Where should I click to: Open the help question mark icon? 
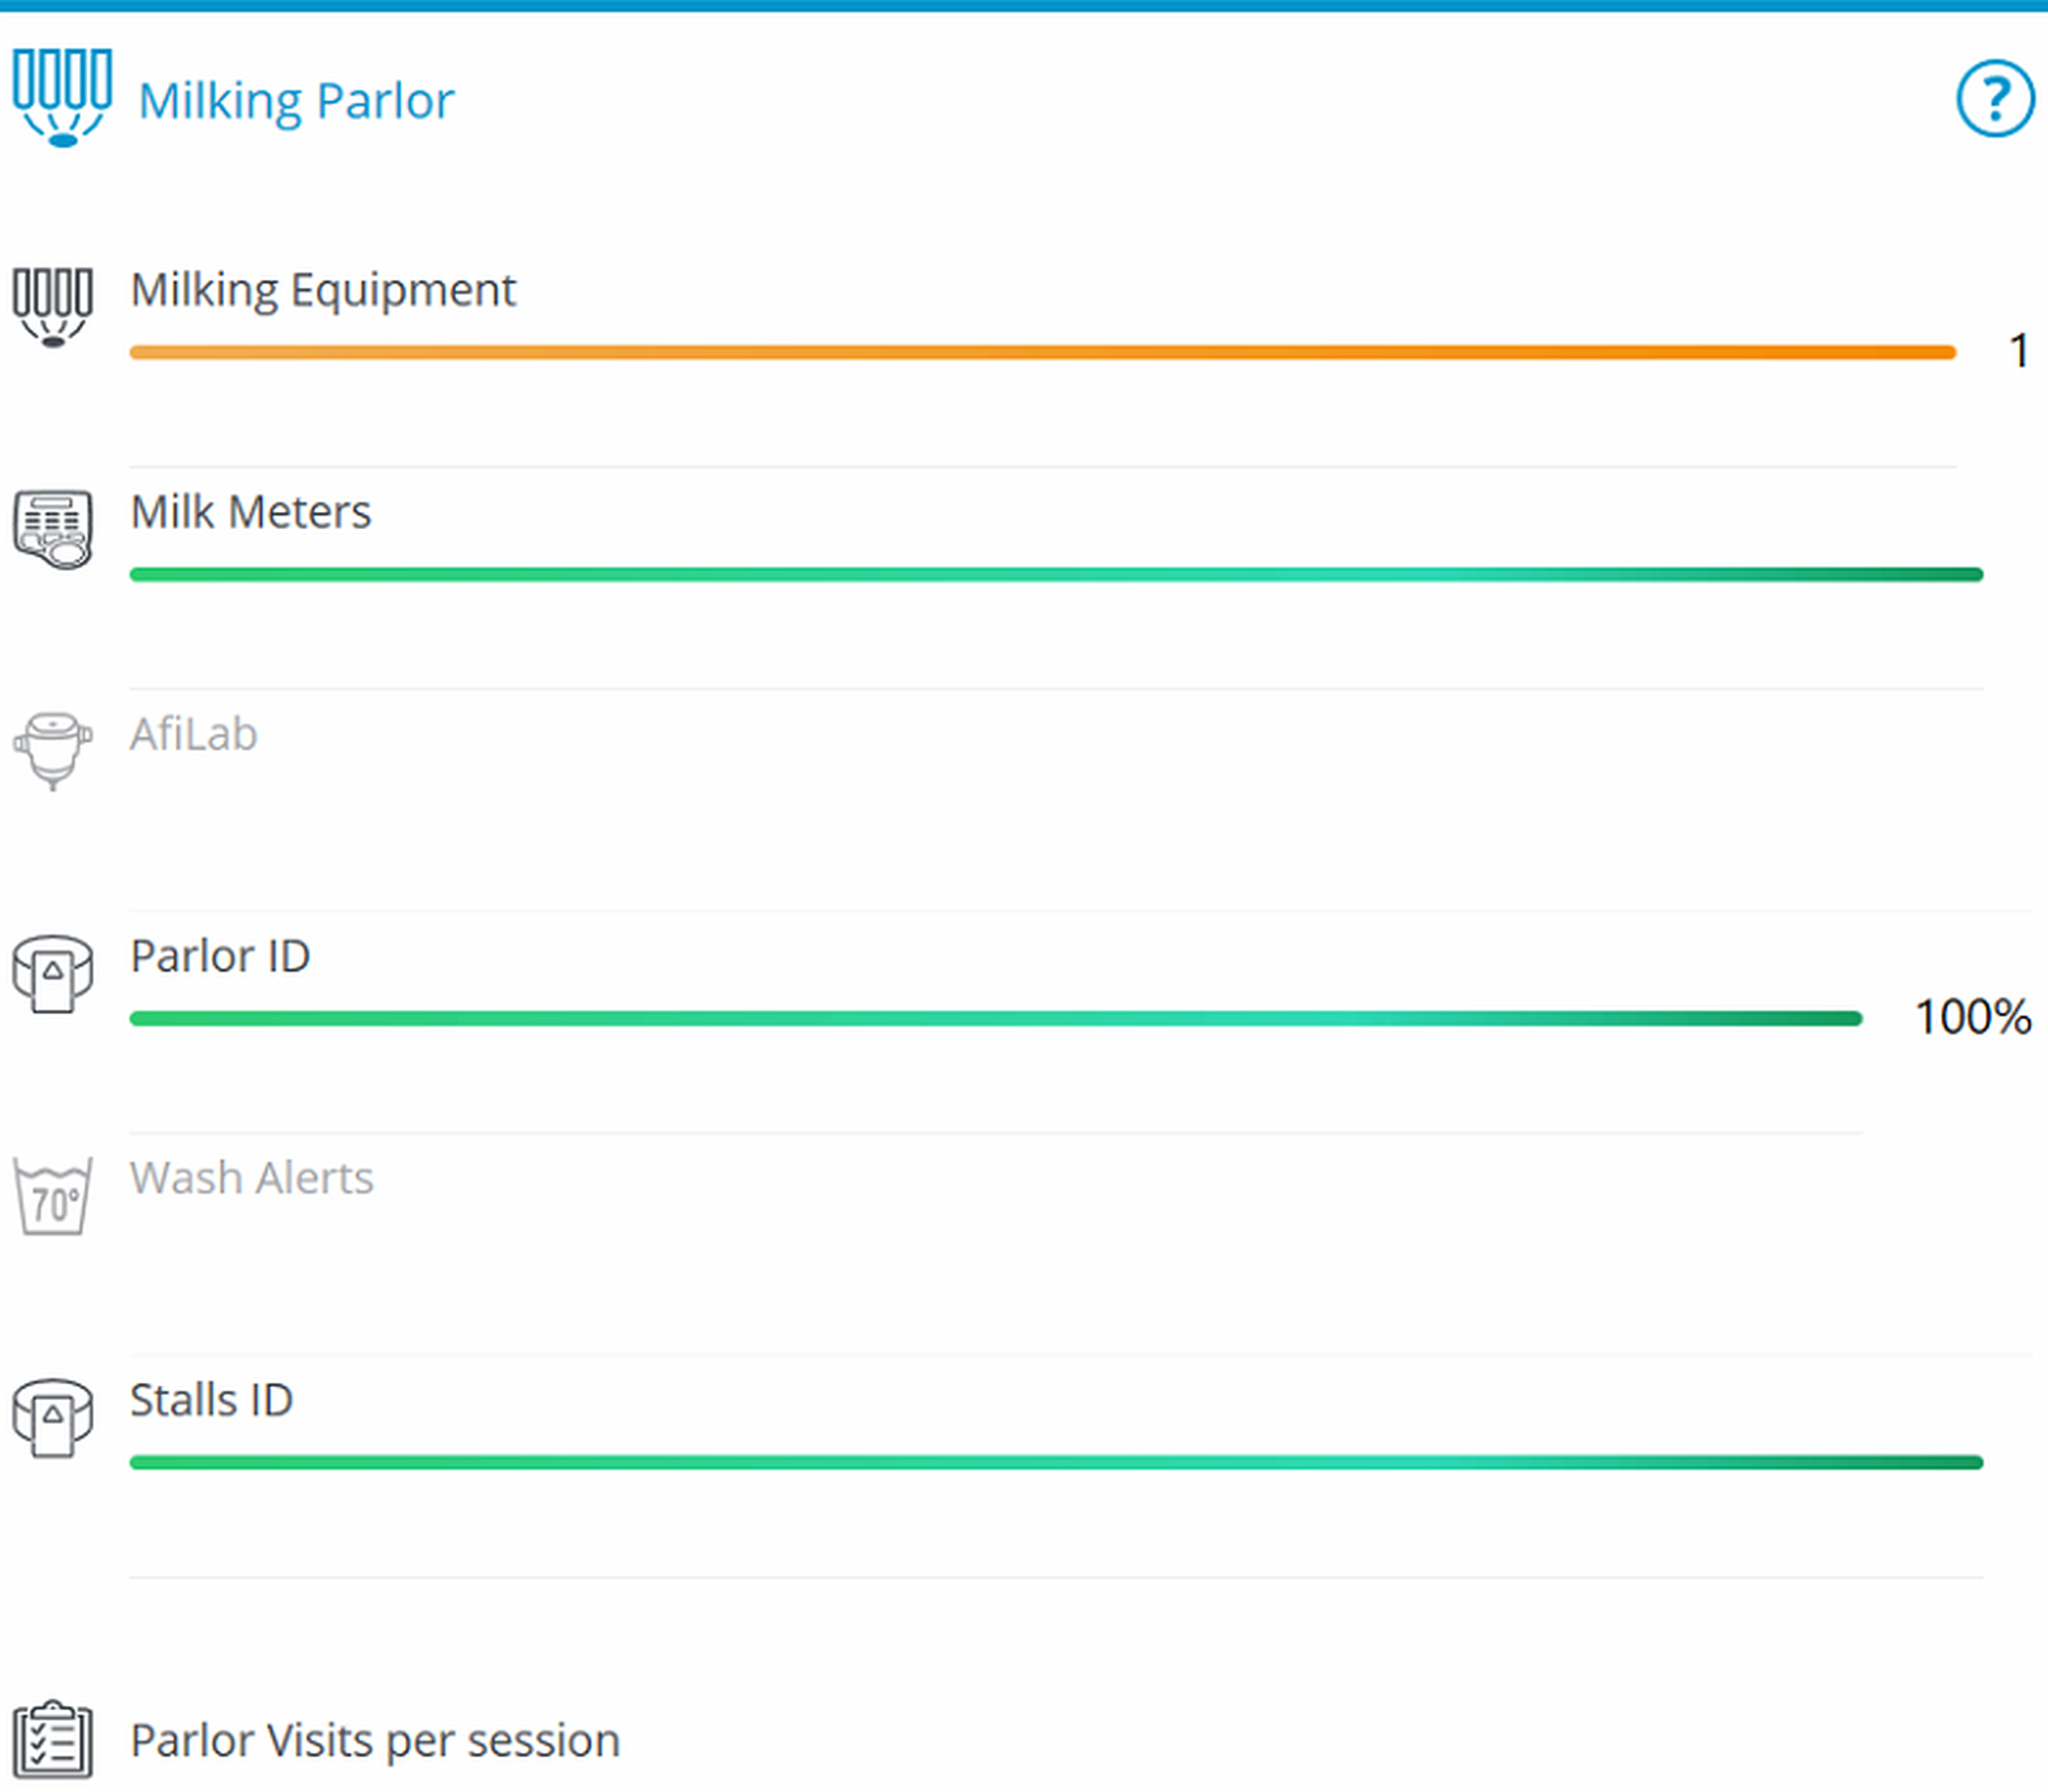(1994, 98)
